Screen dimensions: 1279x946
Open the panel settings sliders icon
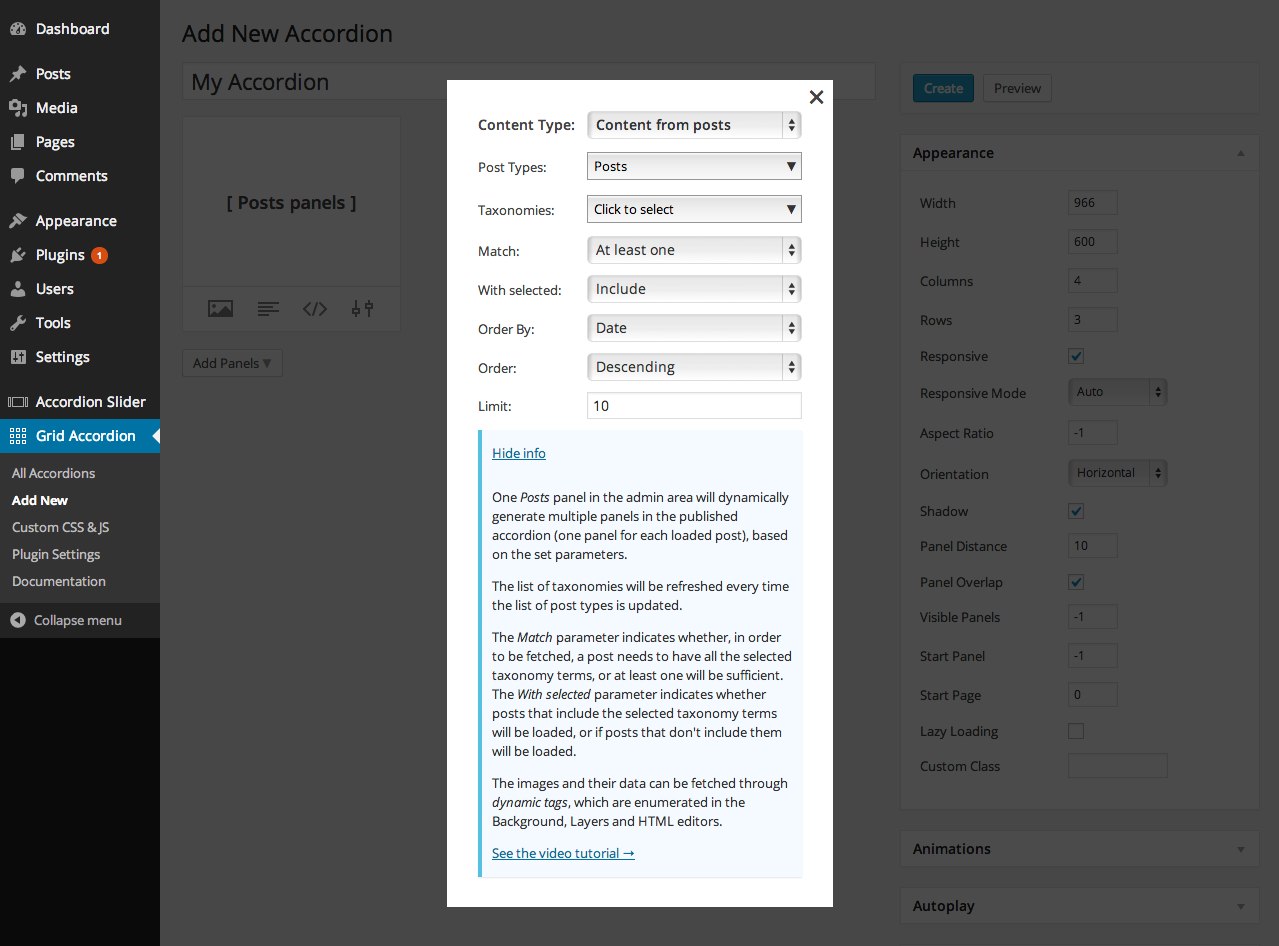click(362, 309)
